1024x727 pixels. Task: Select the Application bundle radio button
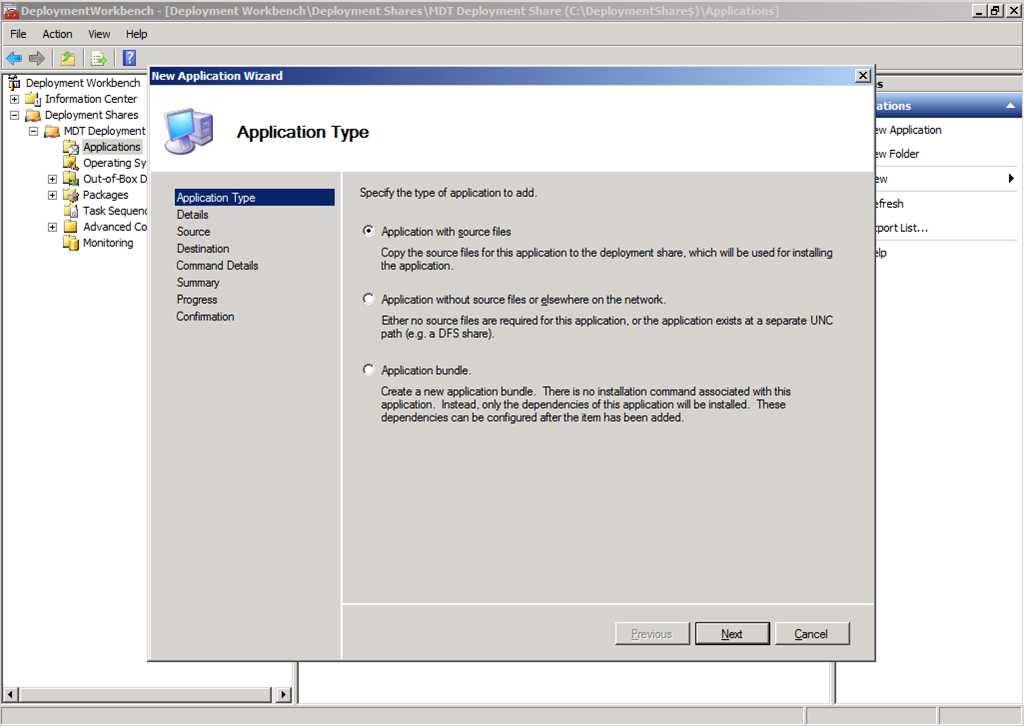tap(369, 370)
